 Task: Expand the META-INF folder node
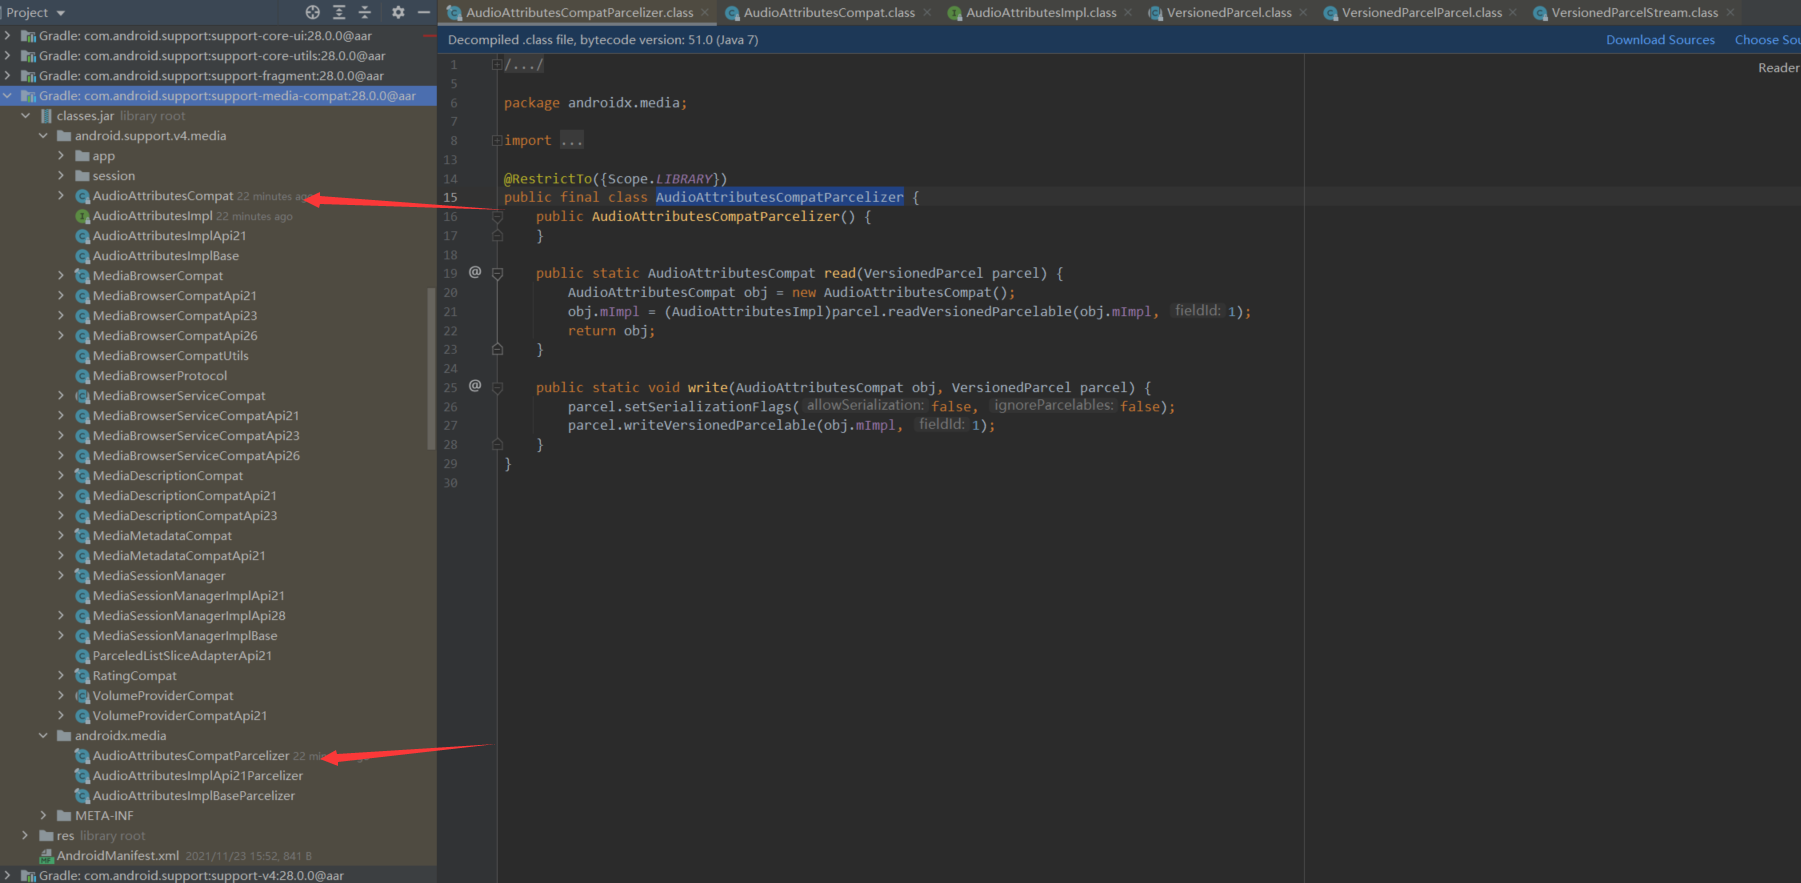click(43, 816)
